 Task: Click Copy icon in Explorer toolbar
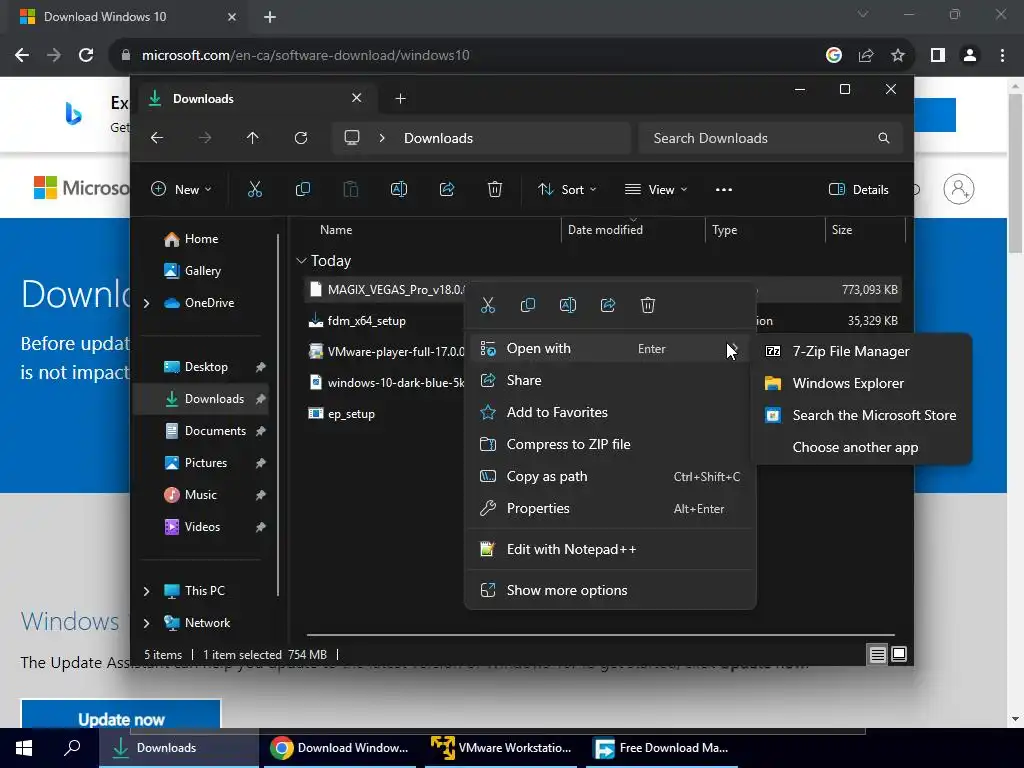[x=302, y=189]
